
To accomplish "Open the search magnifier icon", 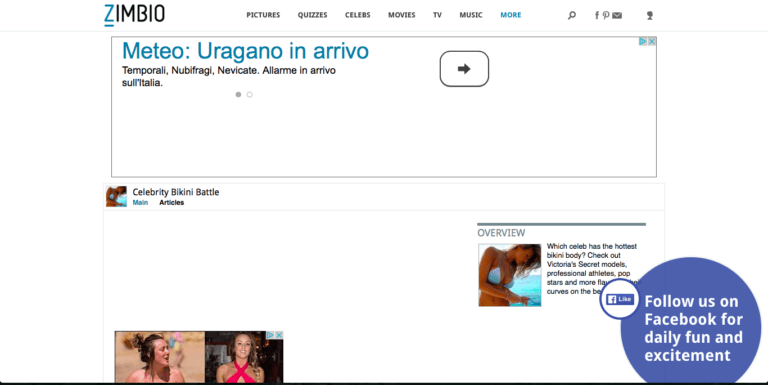I will click(572, 15).
